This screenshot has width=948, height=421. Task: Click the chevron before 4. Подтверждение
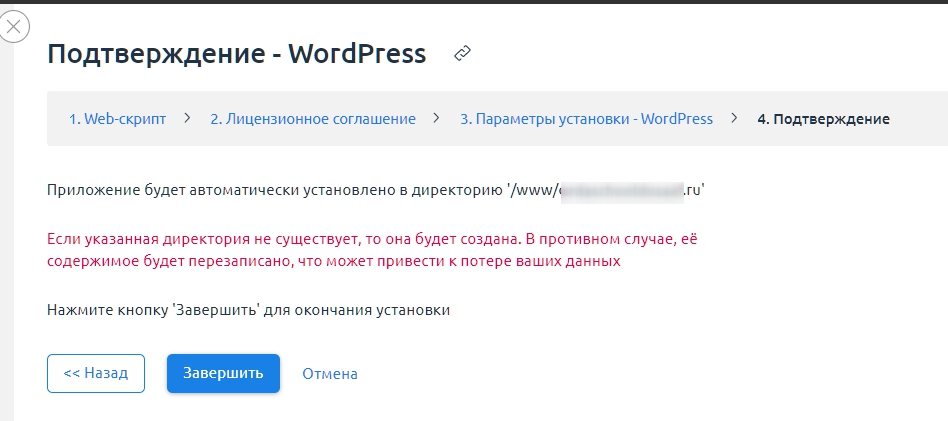coord(735,118)
